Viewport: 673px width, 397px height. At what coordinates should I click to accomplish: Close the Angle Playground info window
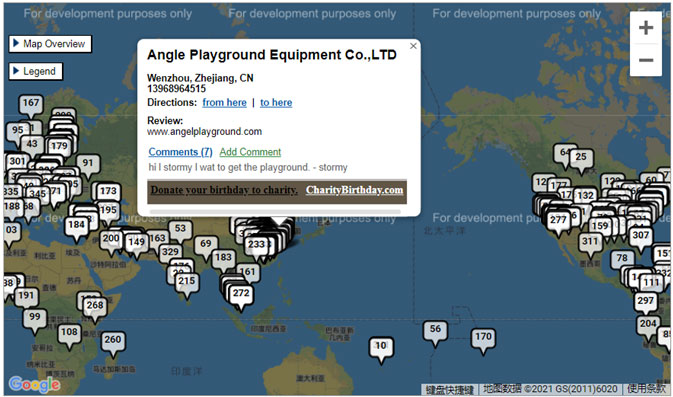point(413,46)
